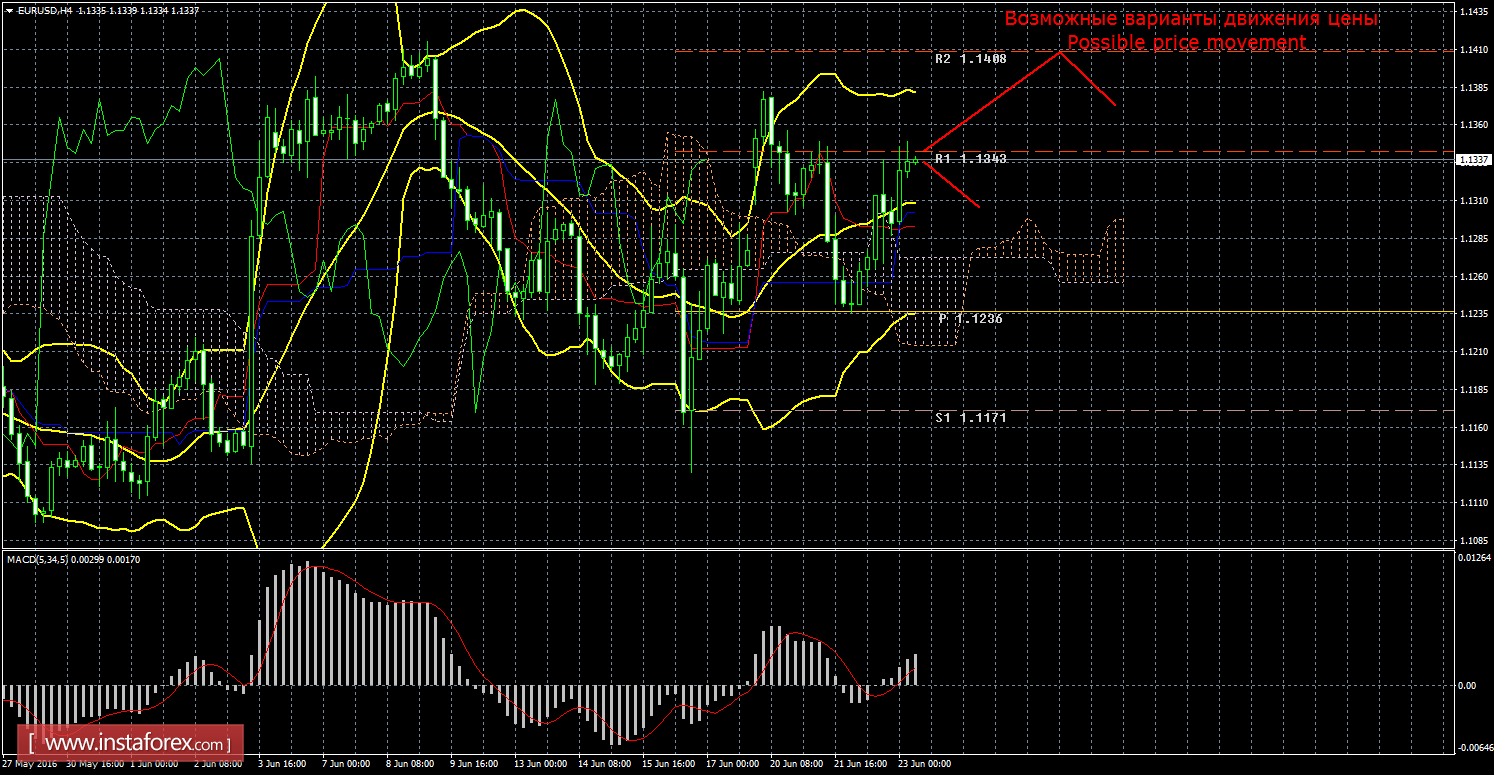Click the 1.1085 price axis label
1494x775 pixels.
(1475, 541)
